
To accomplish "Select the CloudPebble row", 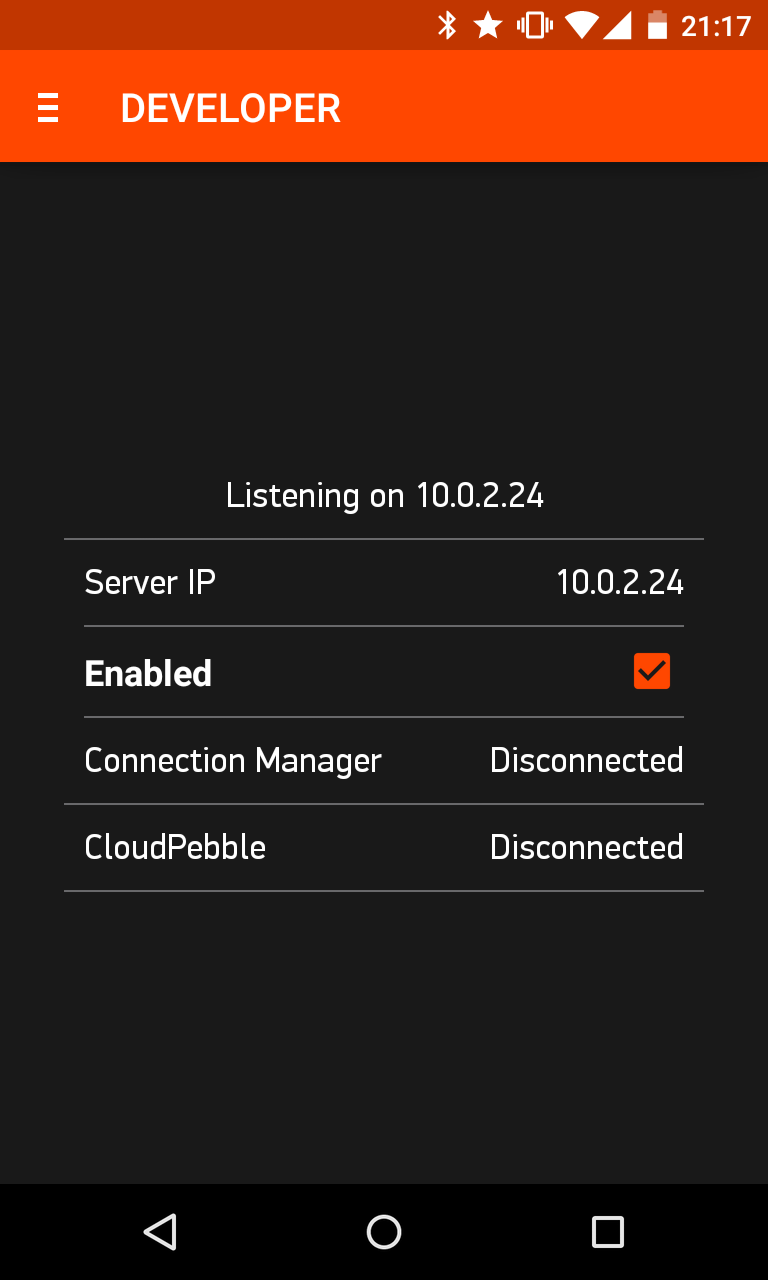I will point(384,847).
